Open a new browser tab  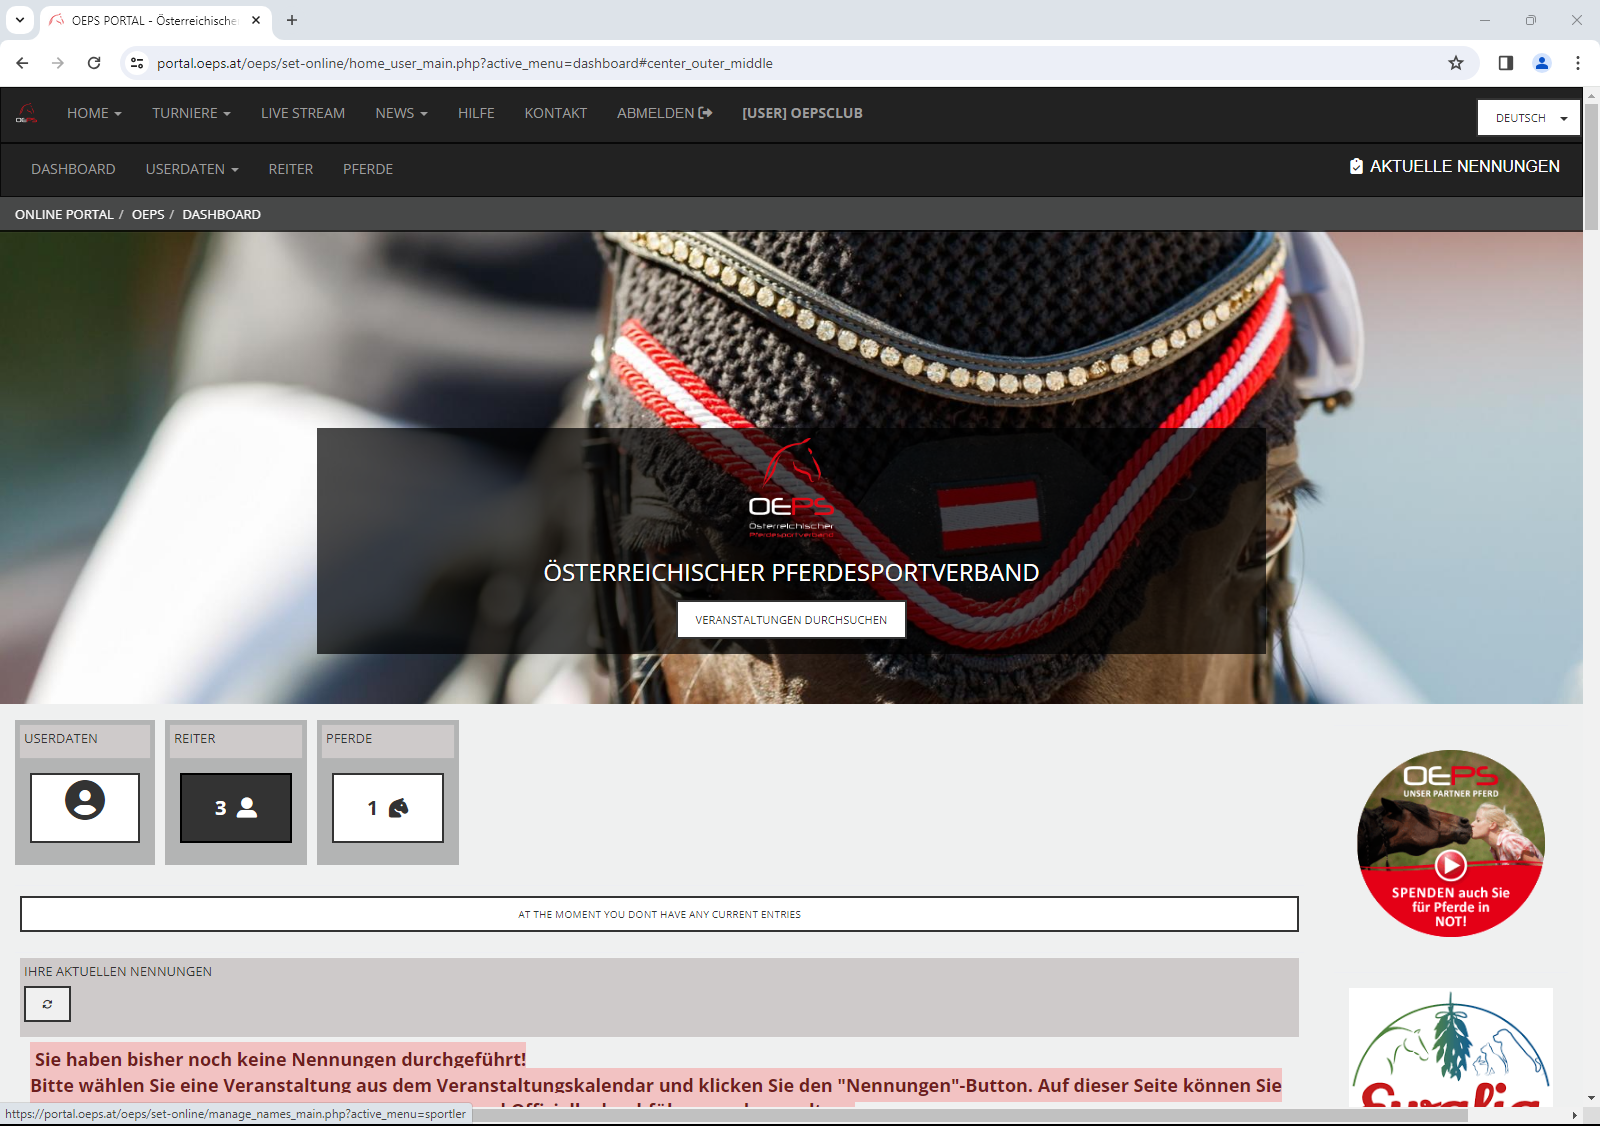[x=292, y=20]
